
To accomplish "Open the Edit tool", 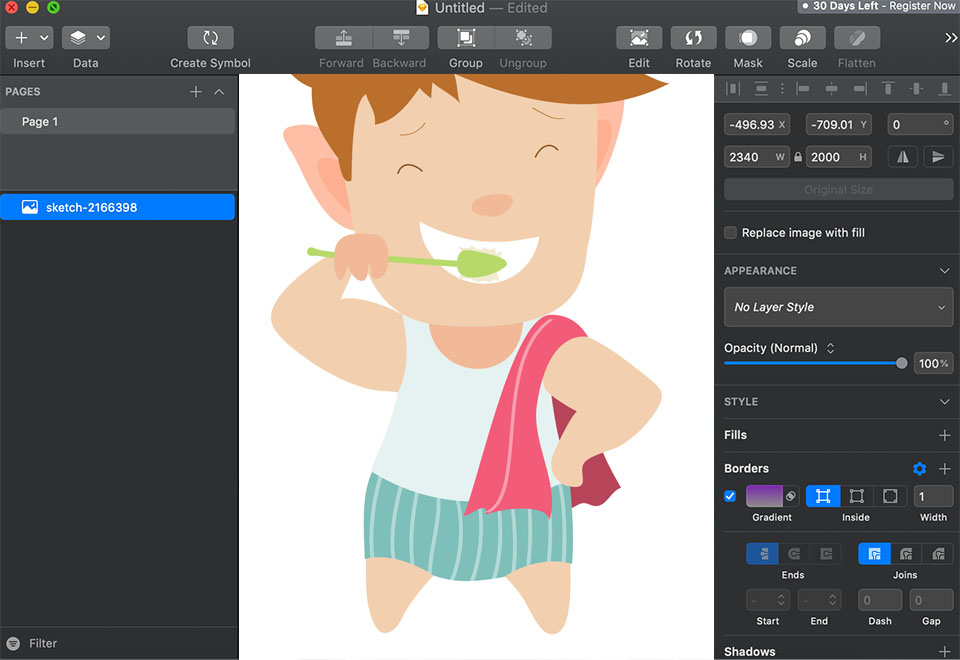I will [639, 38].
